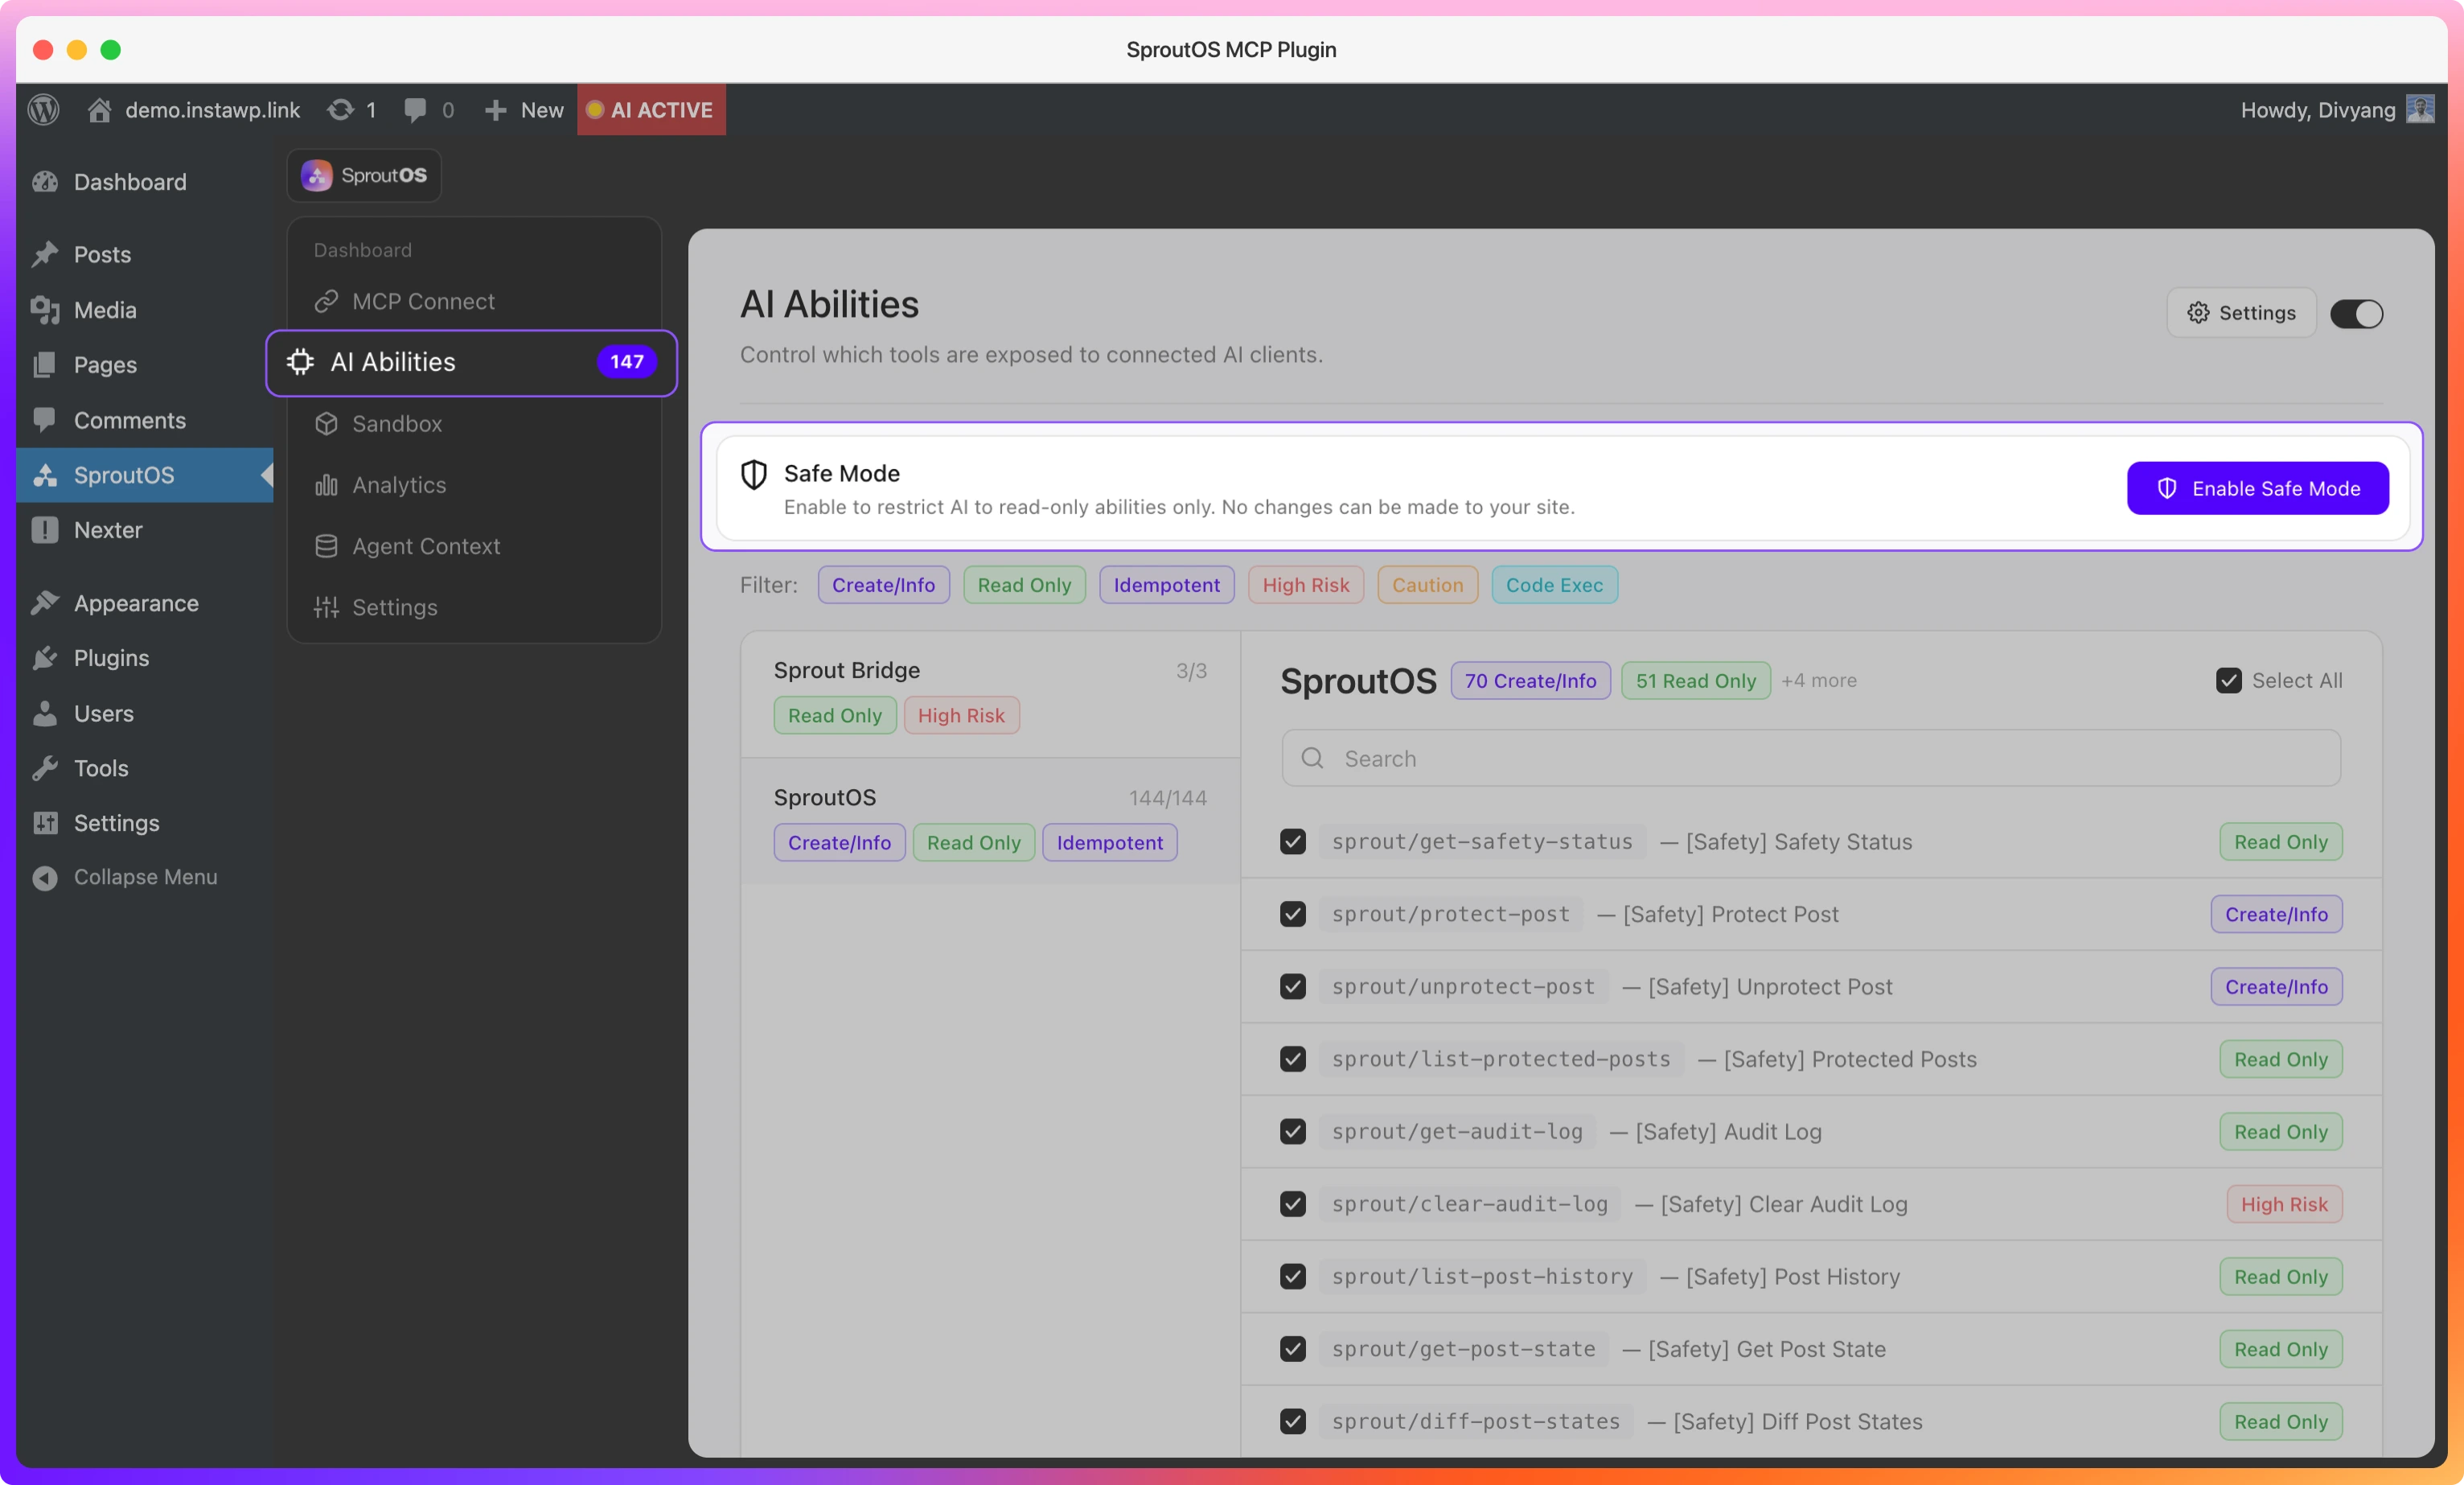Click the Posts pin icon
The width and height of the screenshot is (2464, 1485).
point(45,254)
